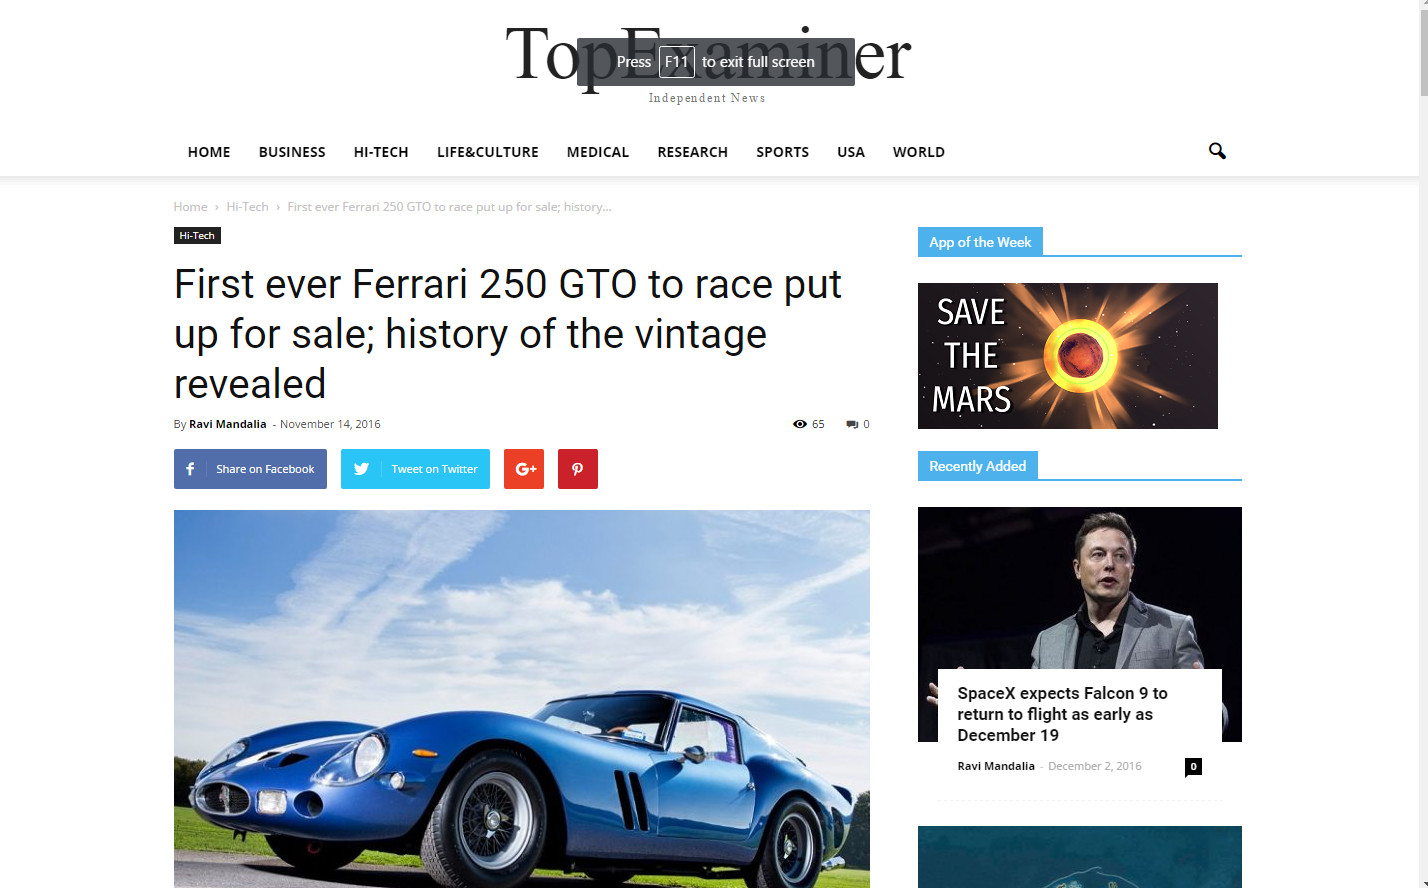The image size is (1428, 888).
Task: Open SpaceX Falcon 9 article headline
Action: click(1062, 714)
